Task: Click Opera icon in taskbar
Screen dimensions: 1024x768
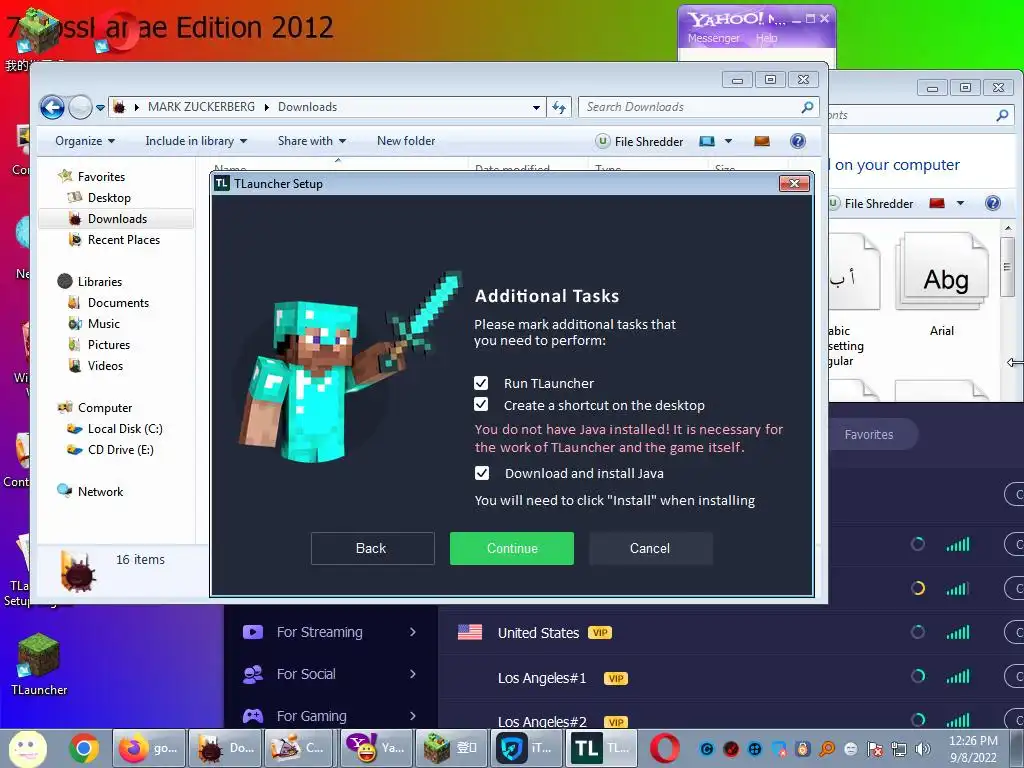Action: [x=665, y=748]
